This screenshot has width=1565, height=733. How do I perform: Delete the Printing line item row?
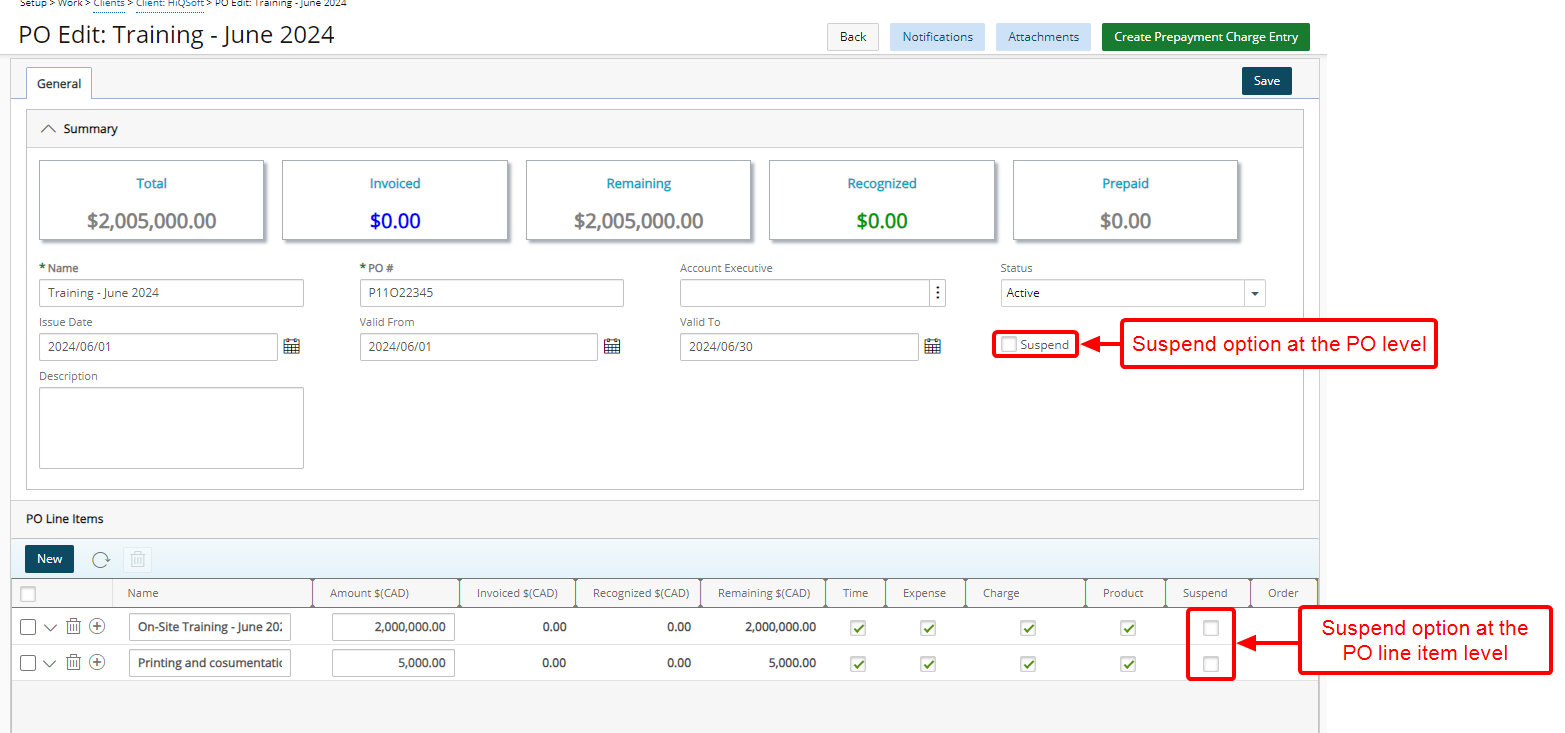pos(73,662)
